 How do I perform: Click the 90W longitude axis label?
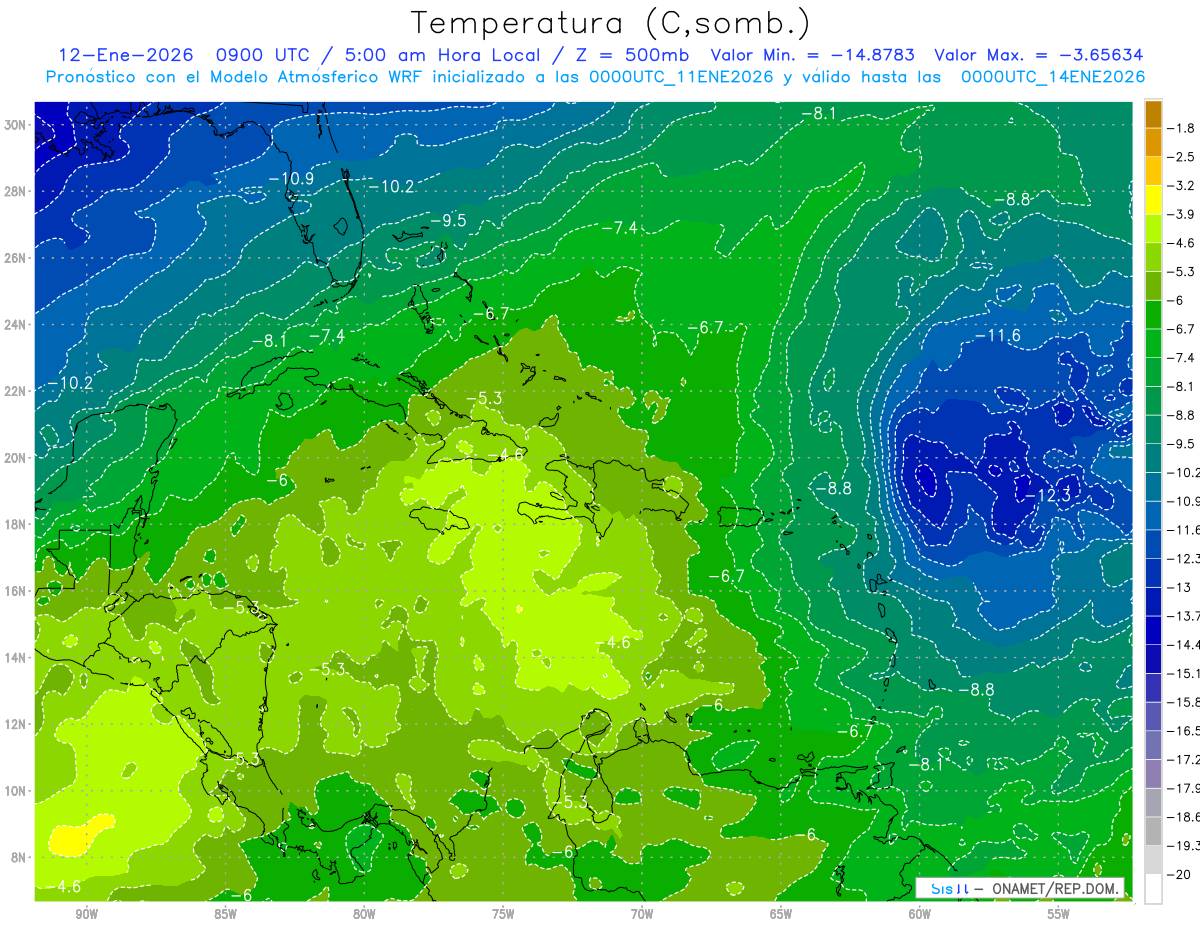coord(86,914)
